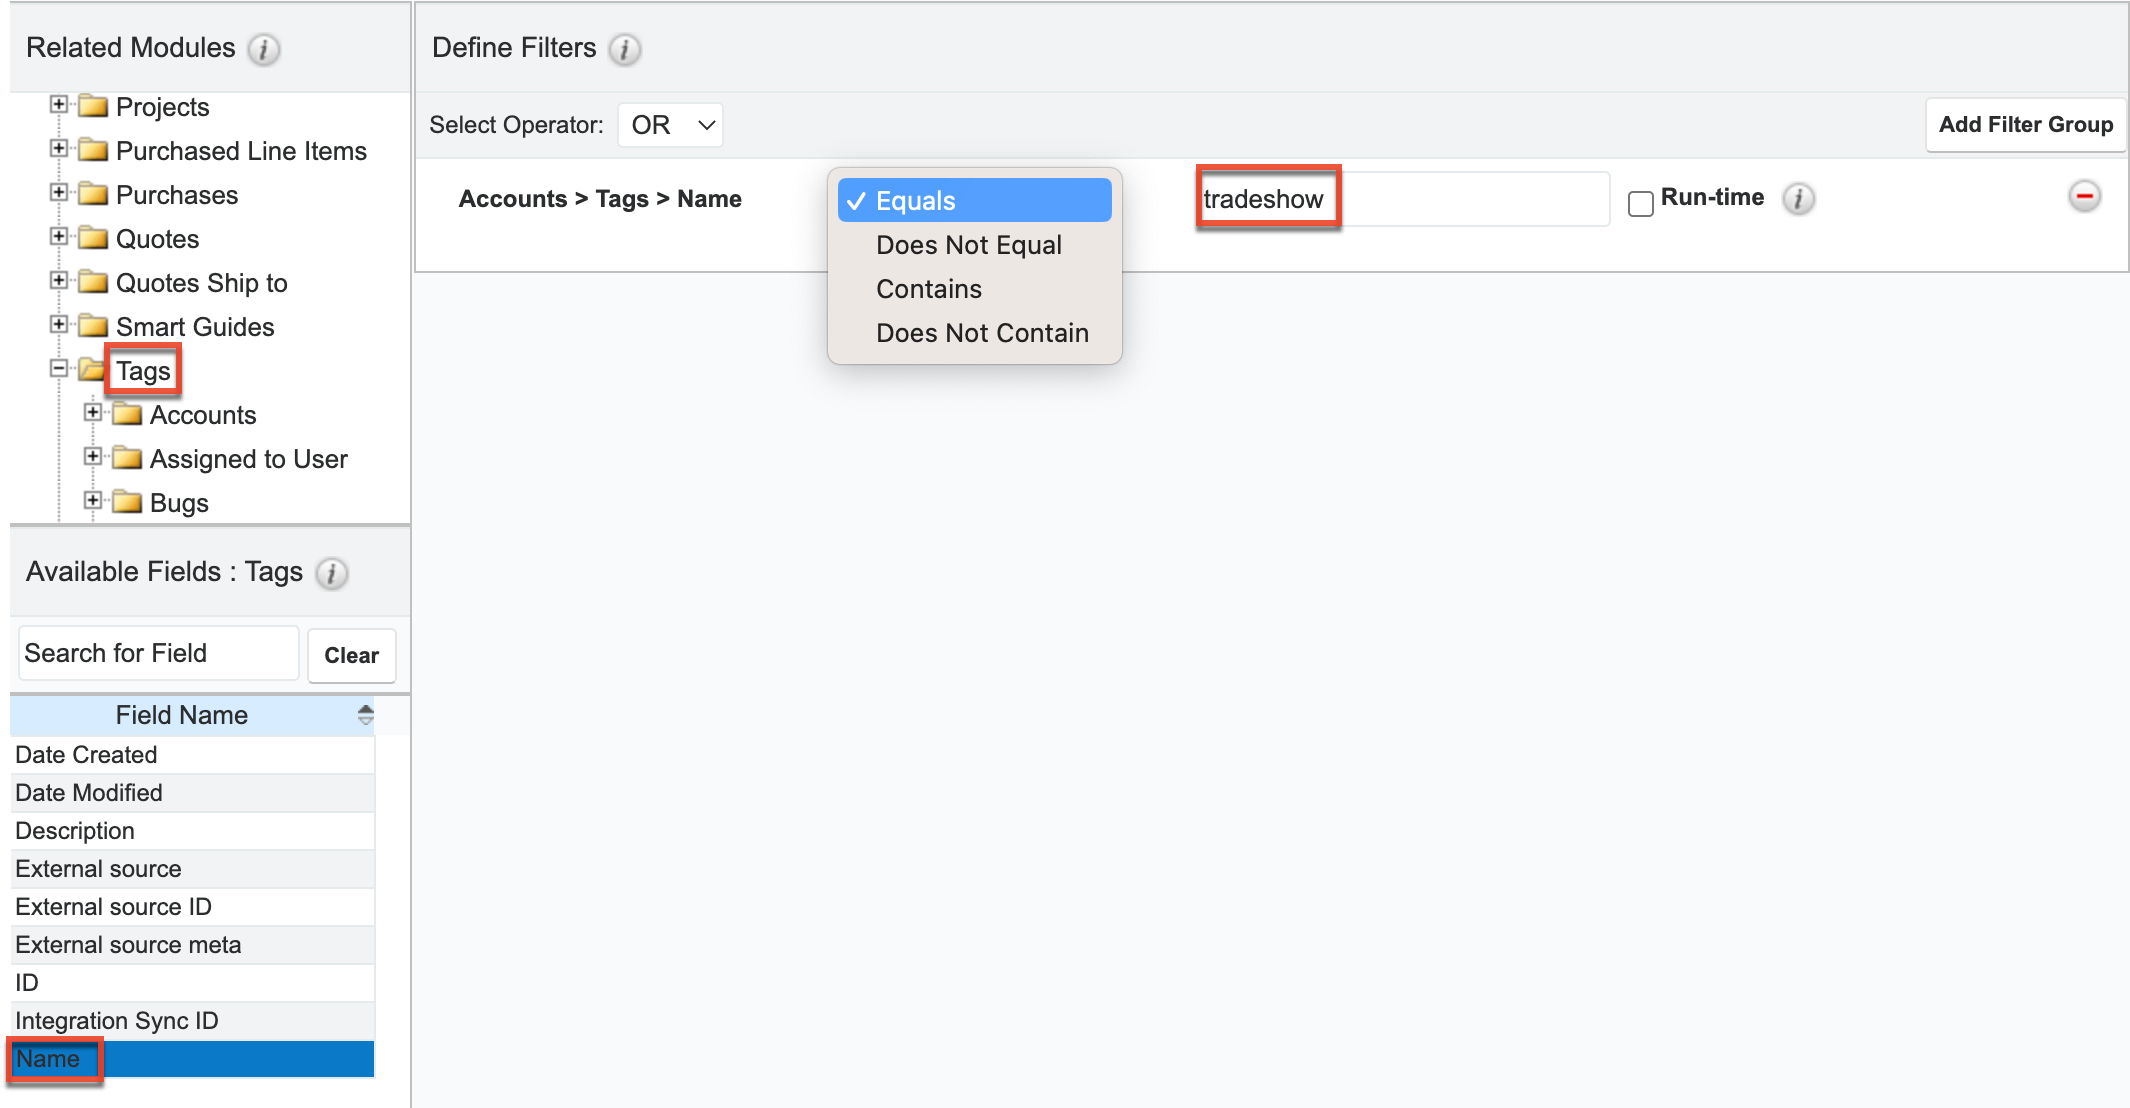Select the Accounts folder icon under Tags
The height and width of the screenshot is (1108, 2130).
point(127,414)
